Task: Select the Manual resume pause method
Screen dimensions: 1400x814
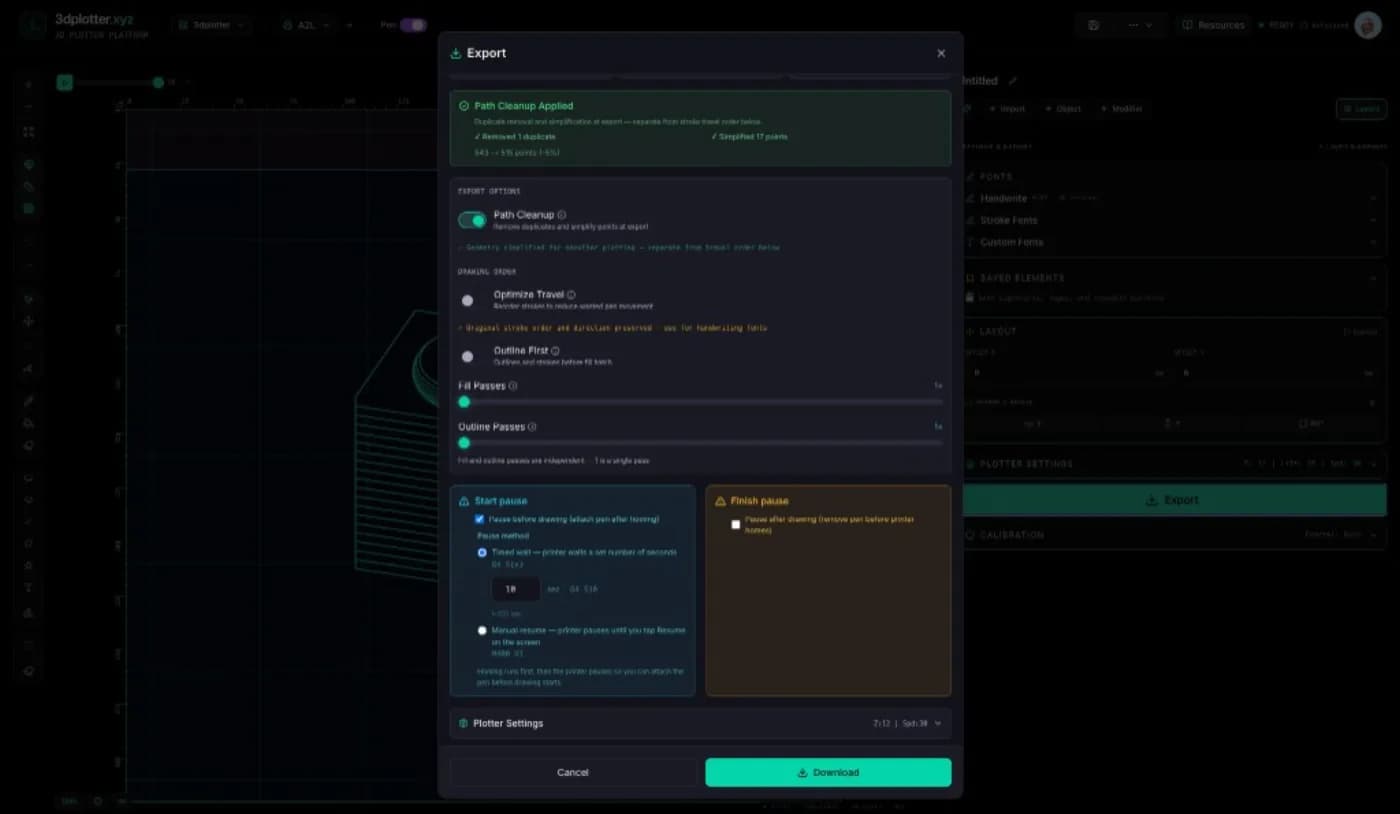Action: (482, 630)
